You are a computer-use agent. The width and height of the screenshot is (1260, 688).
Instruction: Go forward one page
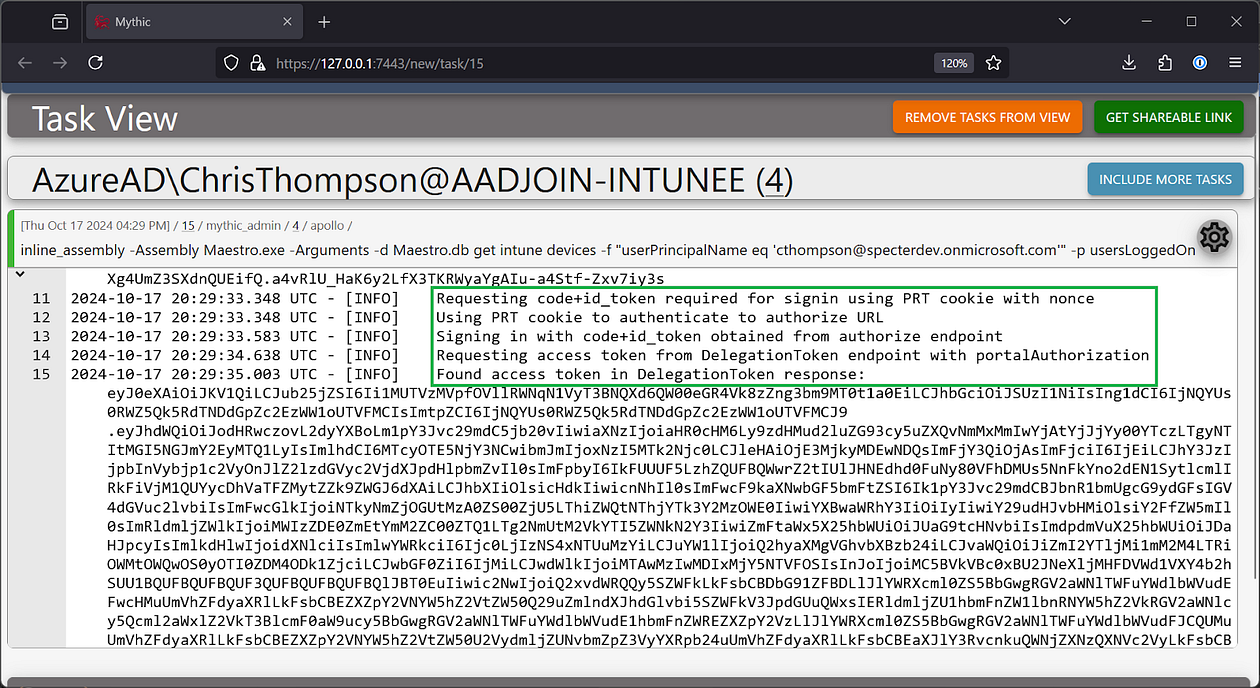[60, 63]
